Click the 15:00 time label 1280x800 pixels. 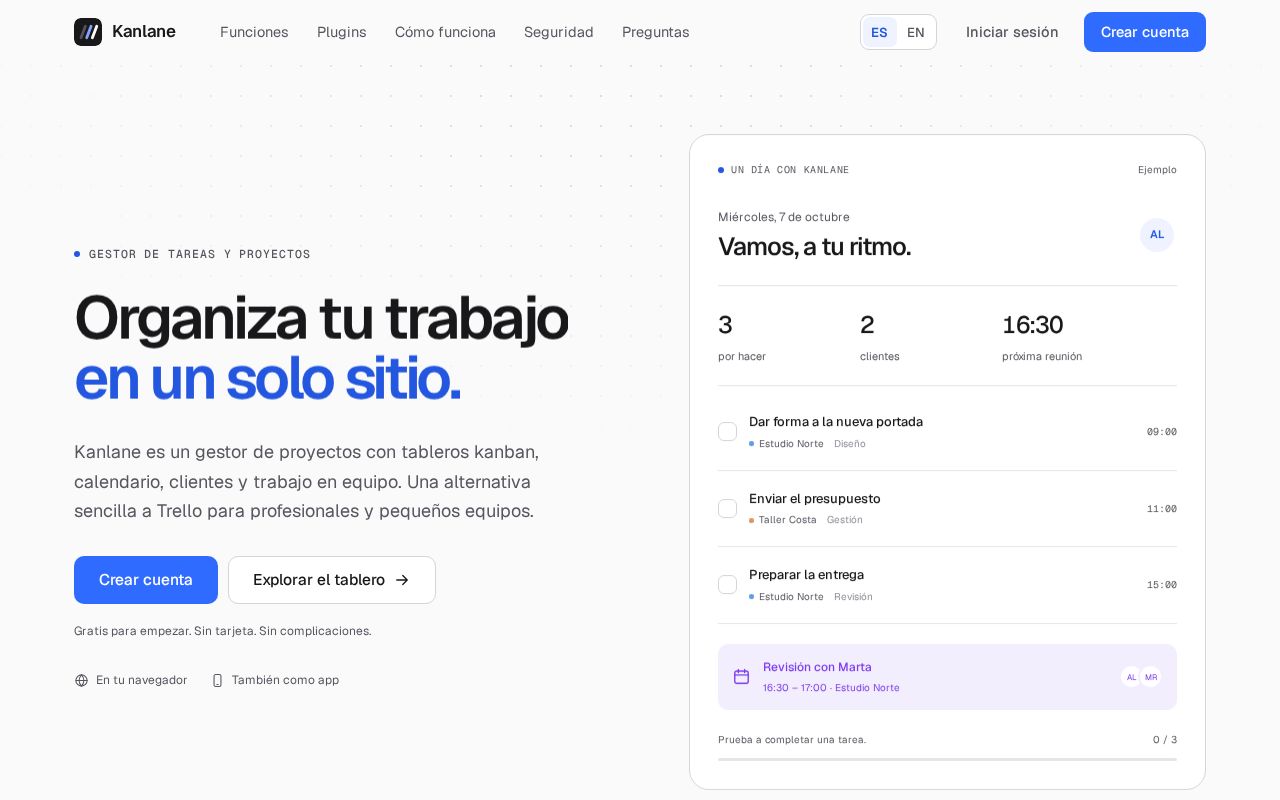(1162, 585)
